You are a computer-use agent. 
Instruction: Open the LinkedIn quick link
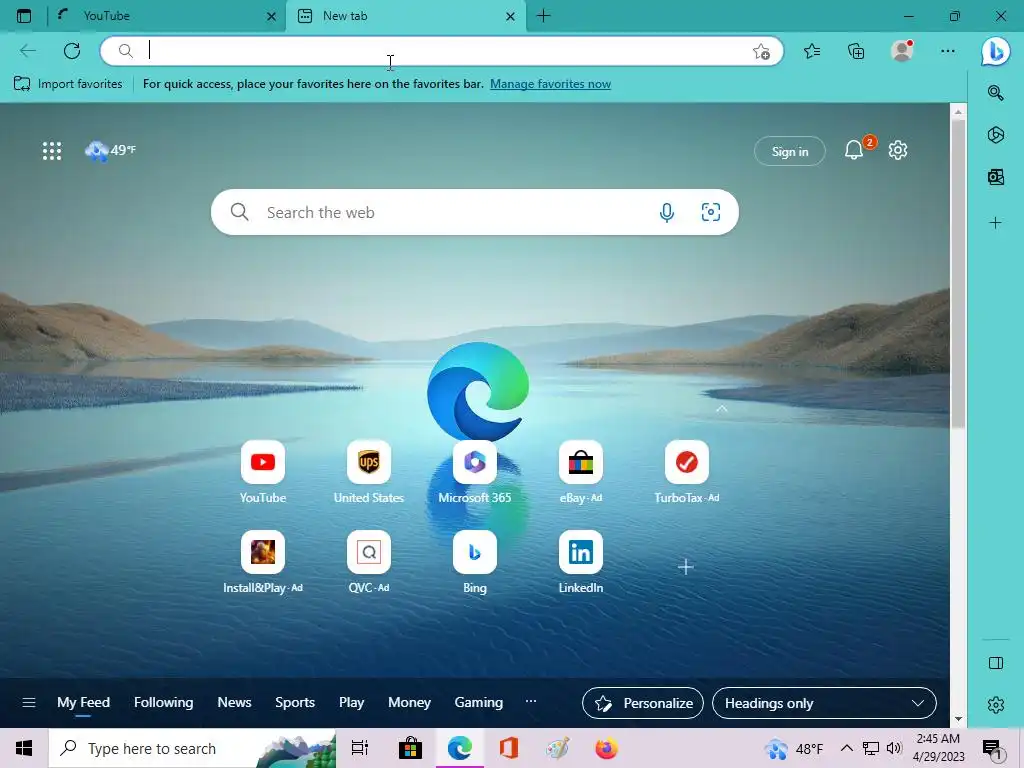pos(581,562)
